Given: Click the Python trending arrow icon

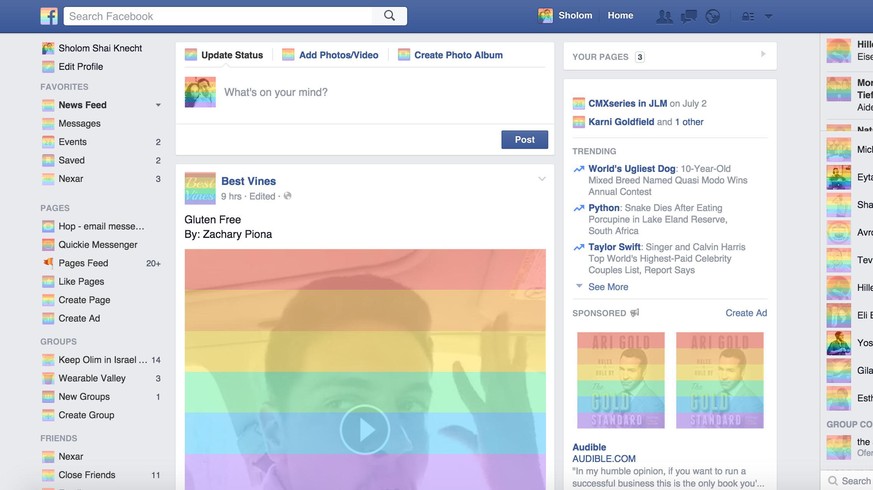Looking at the screenshot, I should 579,208.
